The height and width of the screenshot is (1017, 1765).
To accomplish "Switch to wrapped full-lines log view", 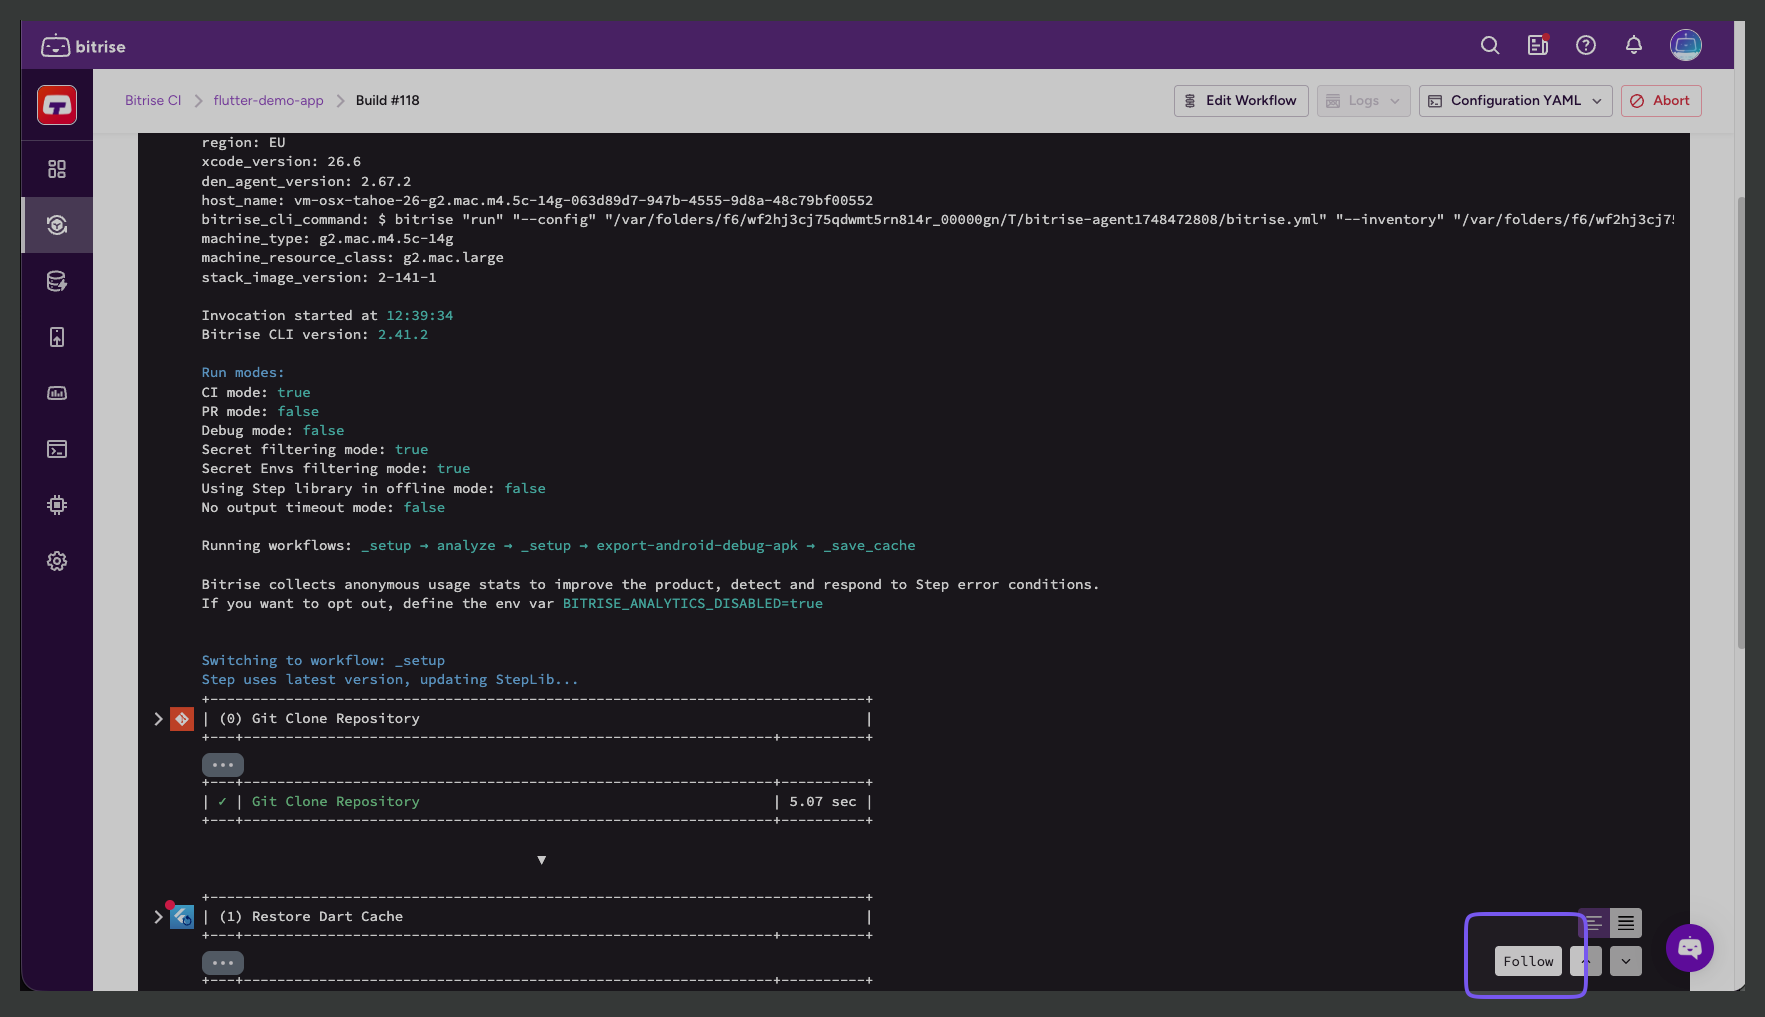I will tap(1626, 922).
